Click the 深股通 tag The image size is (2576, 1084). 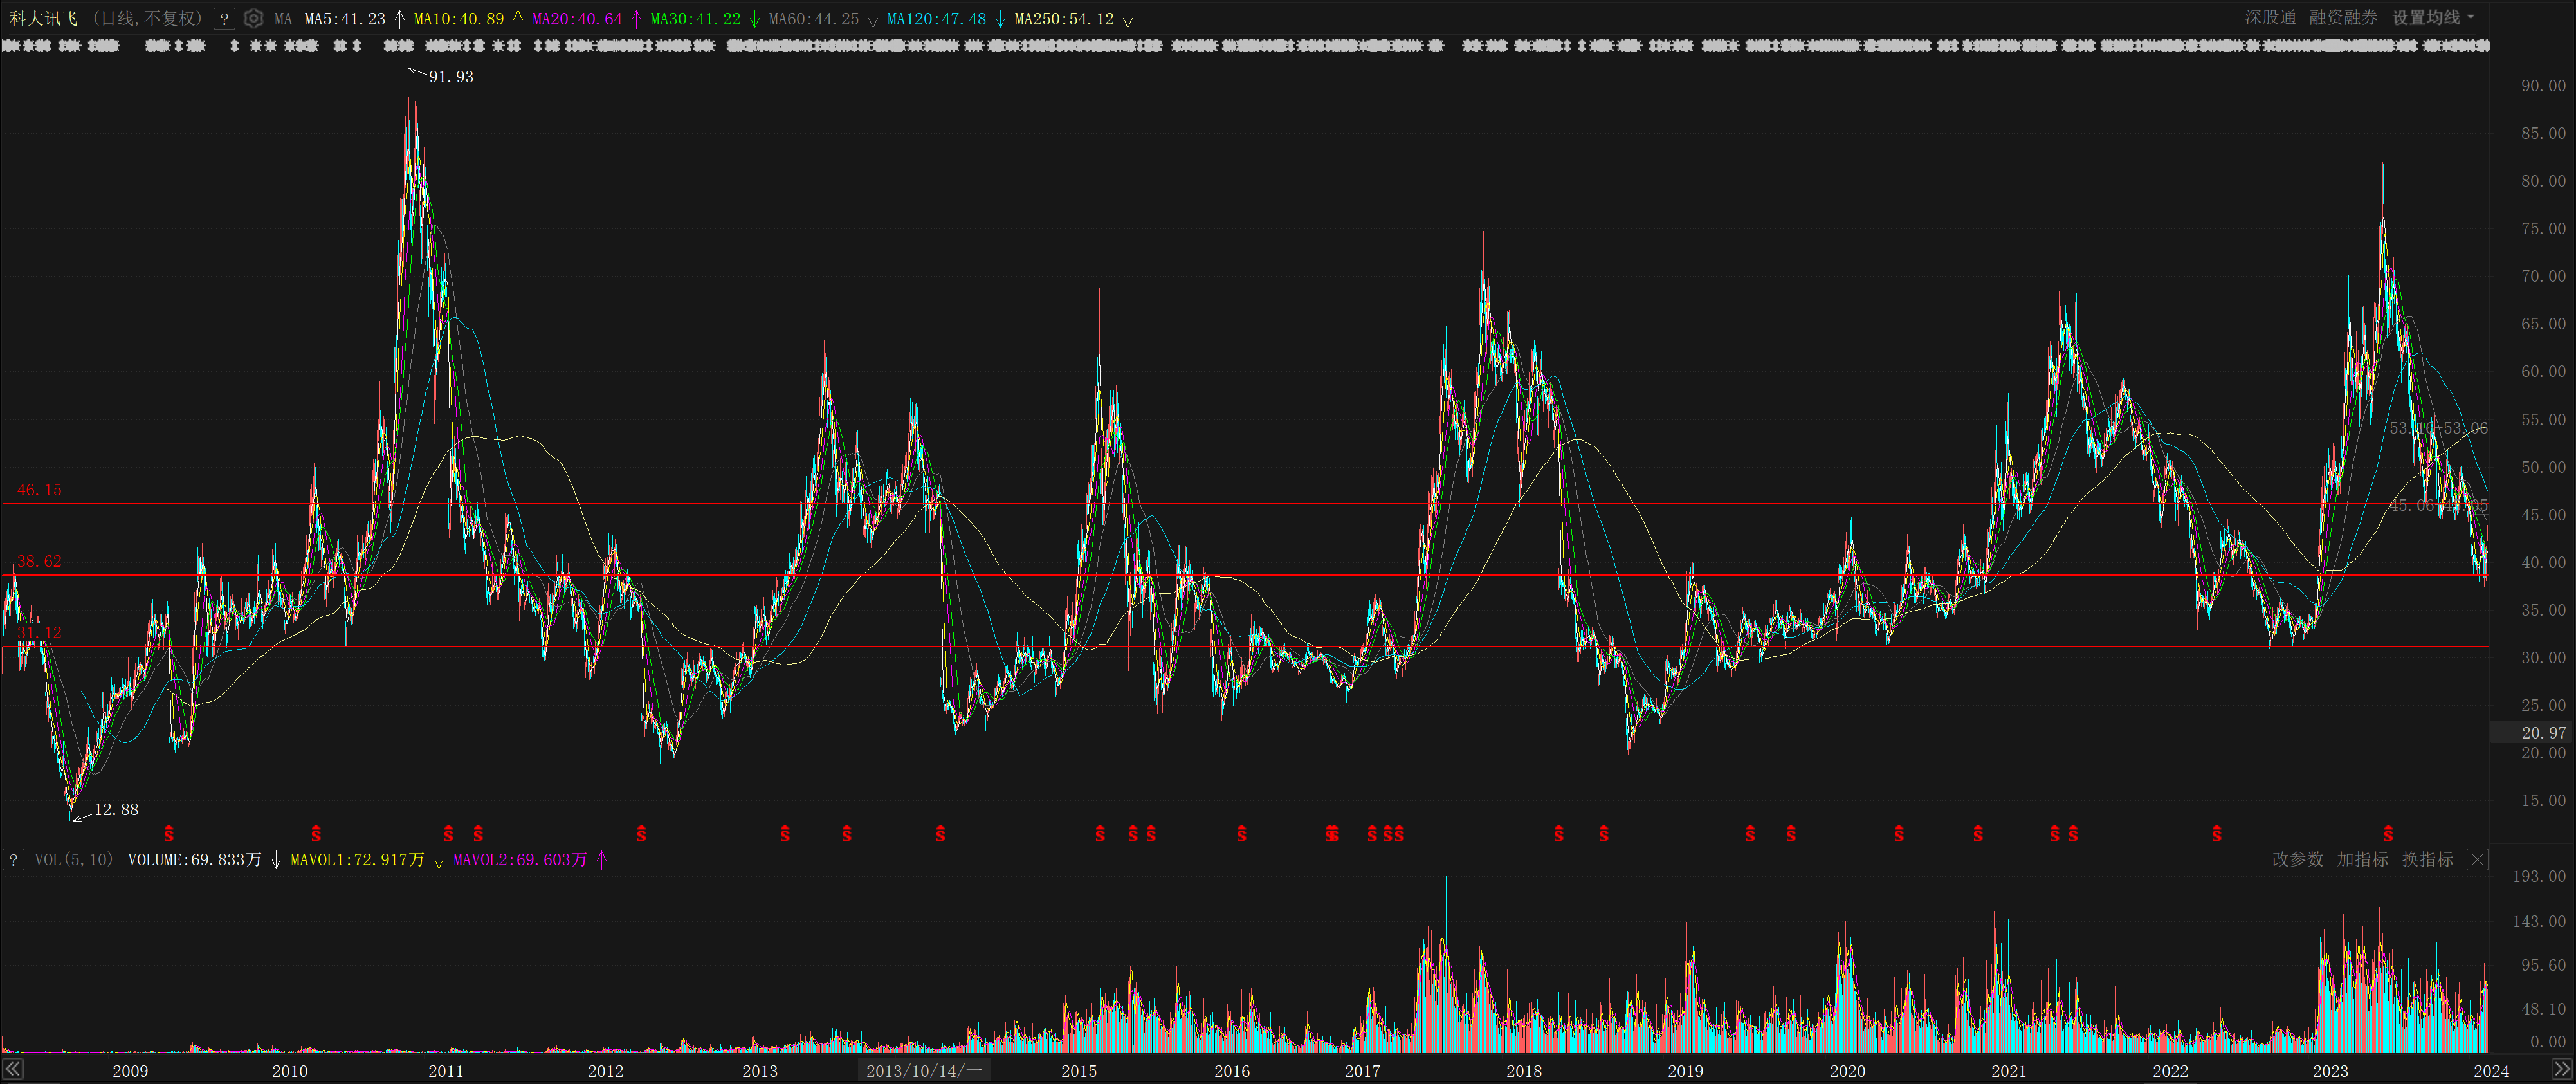tap(2270, 18)
